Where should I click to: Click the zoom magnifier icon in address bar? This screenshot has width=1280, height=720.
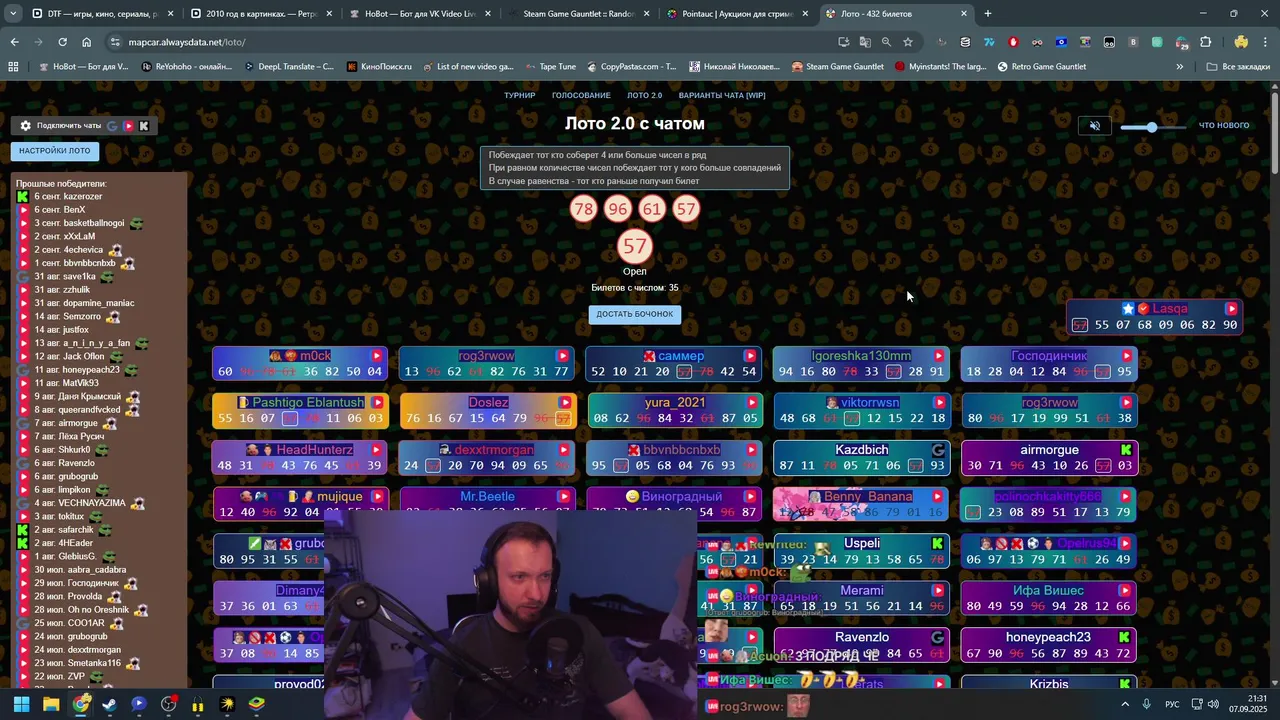(x=886, y=42)
